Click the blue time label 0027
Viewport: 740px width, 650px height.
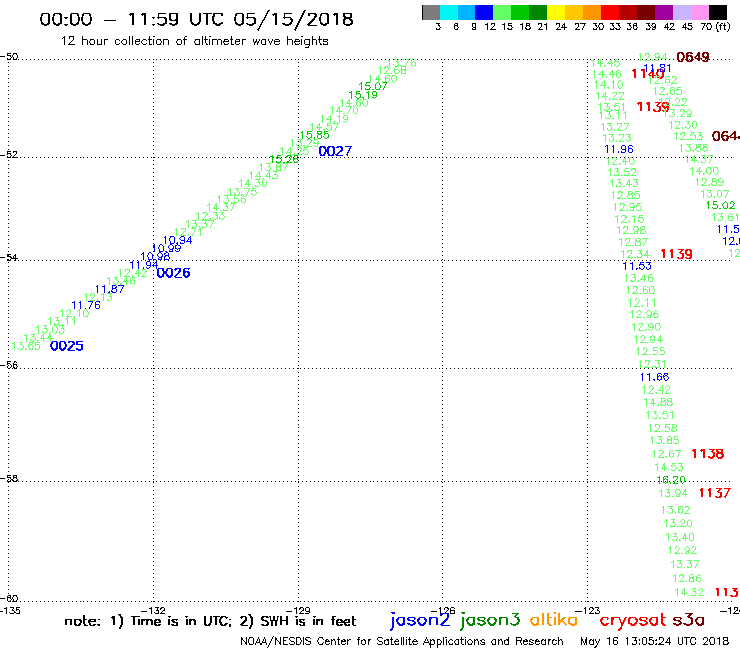(335, 151)
